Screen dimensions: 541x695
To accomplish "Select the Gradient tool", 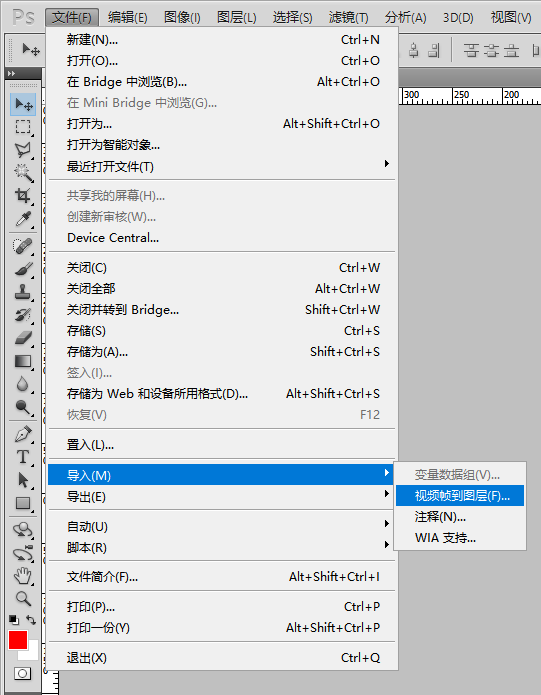I will pyautogui.click(x=23, y=361).
